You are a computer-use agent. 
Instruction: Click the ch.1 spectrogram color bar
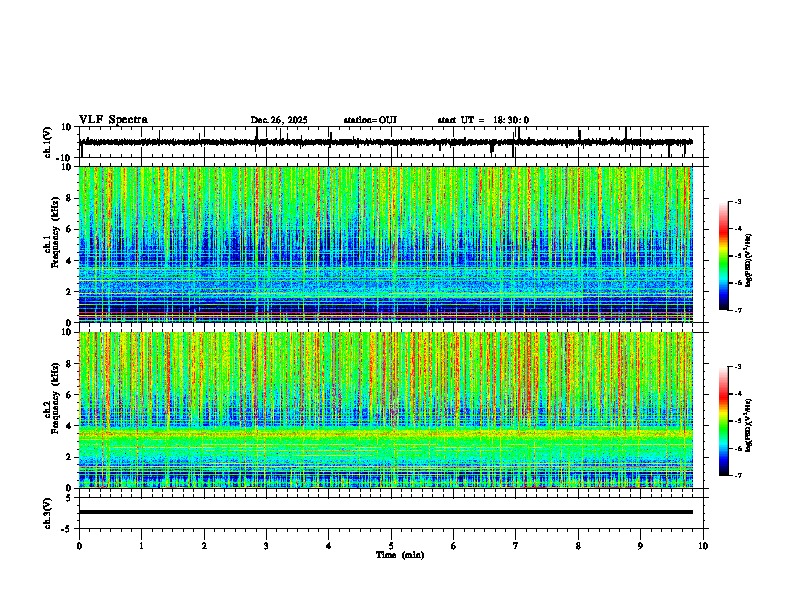point(723,256)
